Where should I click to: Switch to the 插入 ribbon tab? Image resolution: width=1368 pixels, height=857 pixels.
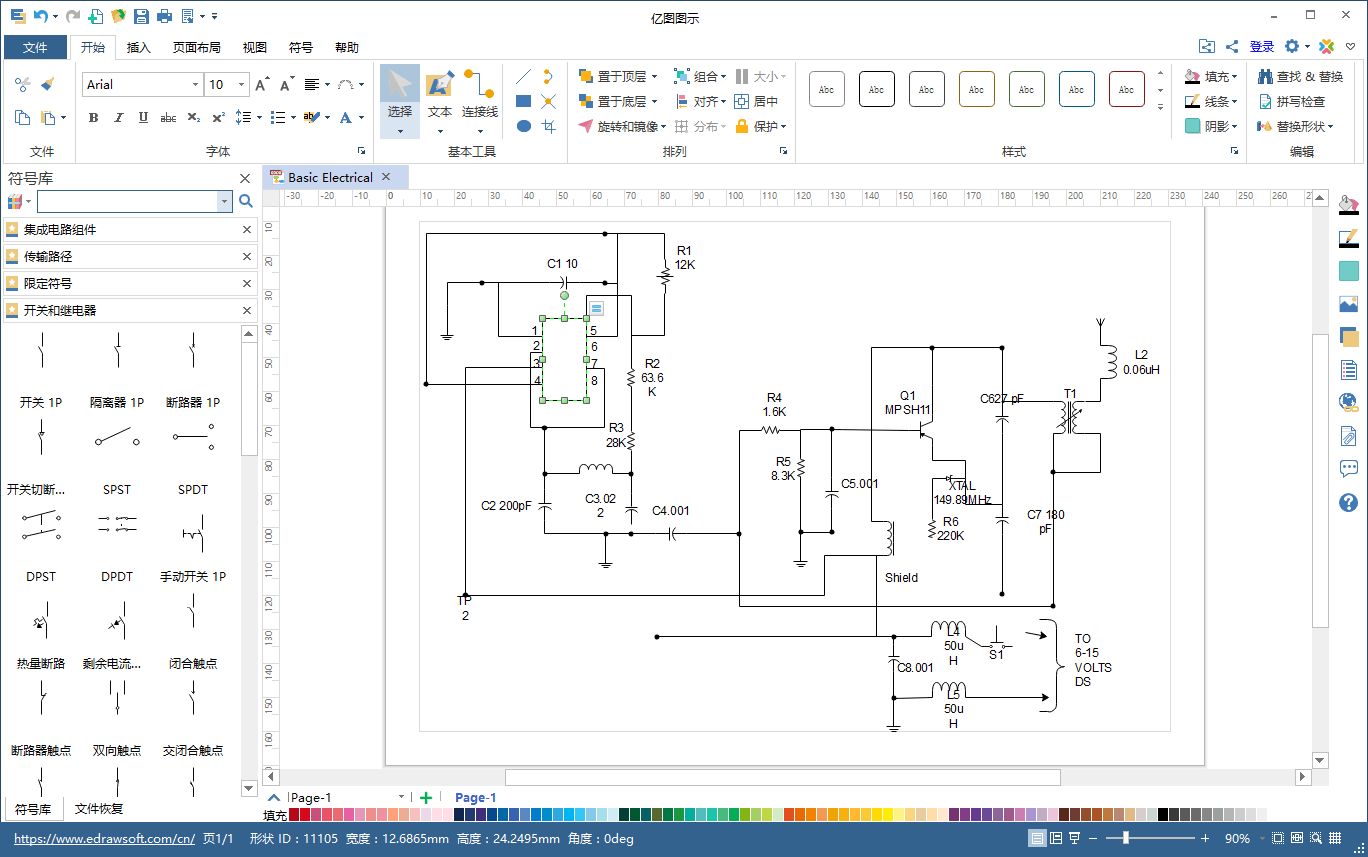139,47
